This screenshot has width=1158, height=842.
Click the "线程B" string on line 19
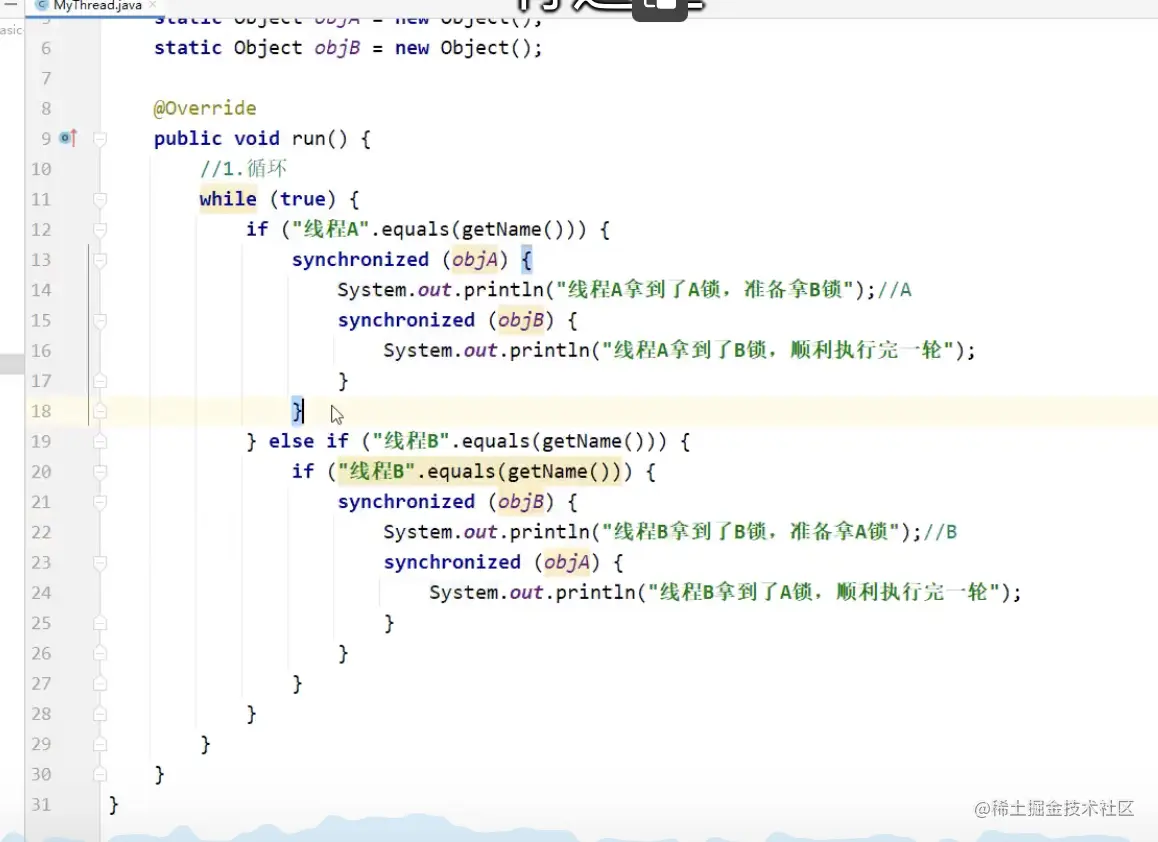point(411,442)
